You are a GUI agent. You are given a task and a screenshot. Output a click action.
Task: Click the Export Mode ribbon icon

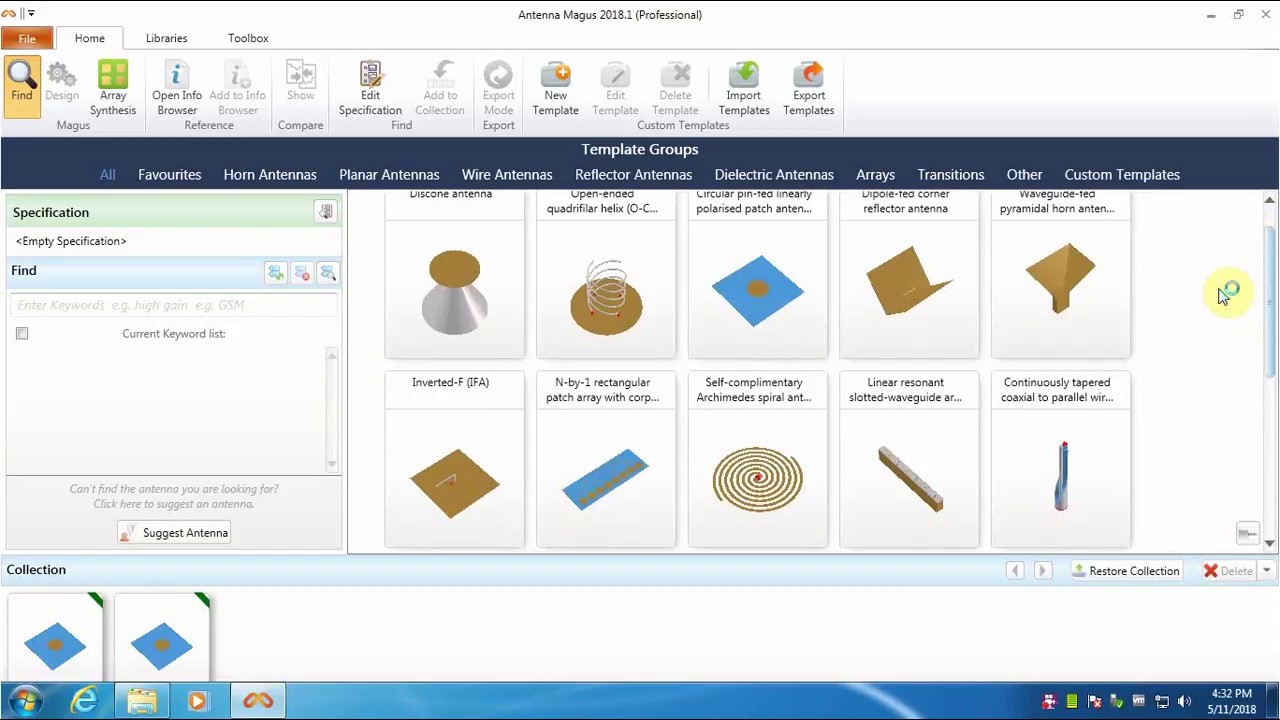coord(498,88)
